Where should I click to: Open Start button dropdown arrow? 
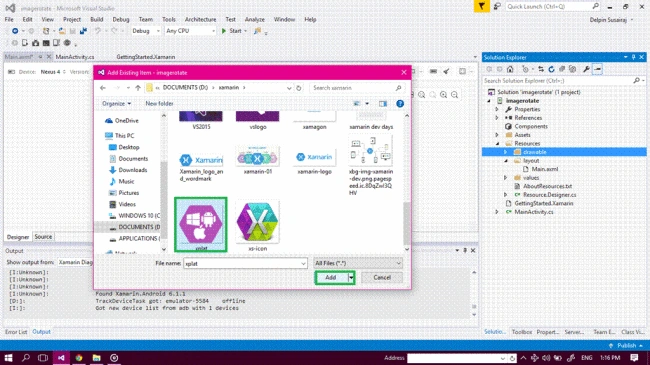(x=245, y=31)
